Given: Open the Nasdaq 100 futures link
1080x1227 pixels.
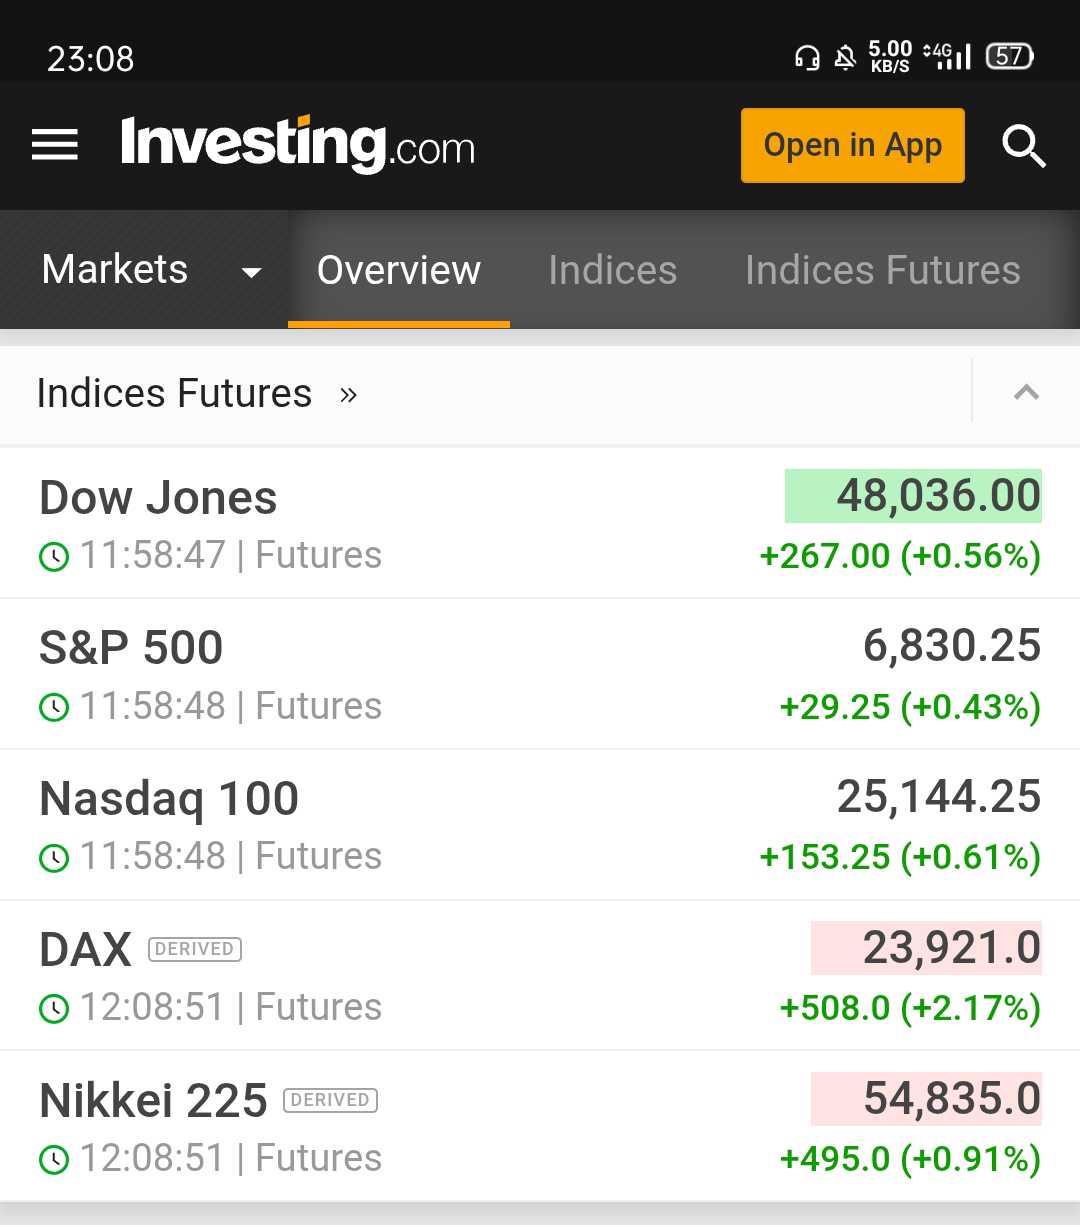Looking at the screenshot, I should tap(169, 799).
